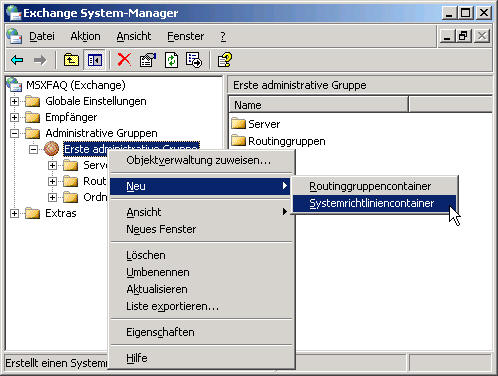
Task: Choose Liste exportieren... from context menu
Action: click(201, 306)
